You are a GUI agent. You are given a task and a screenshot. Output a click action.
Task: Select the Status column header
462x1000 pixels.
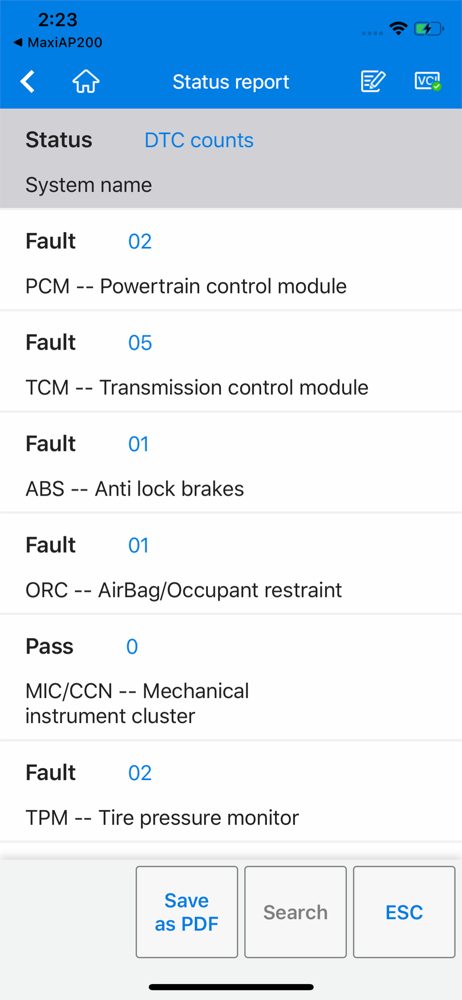click(59, 140)
